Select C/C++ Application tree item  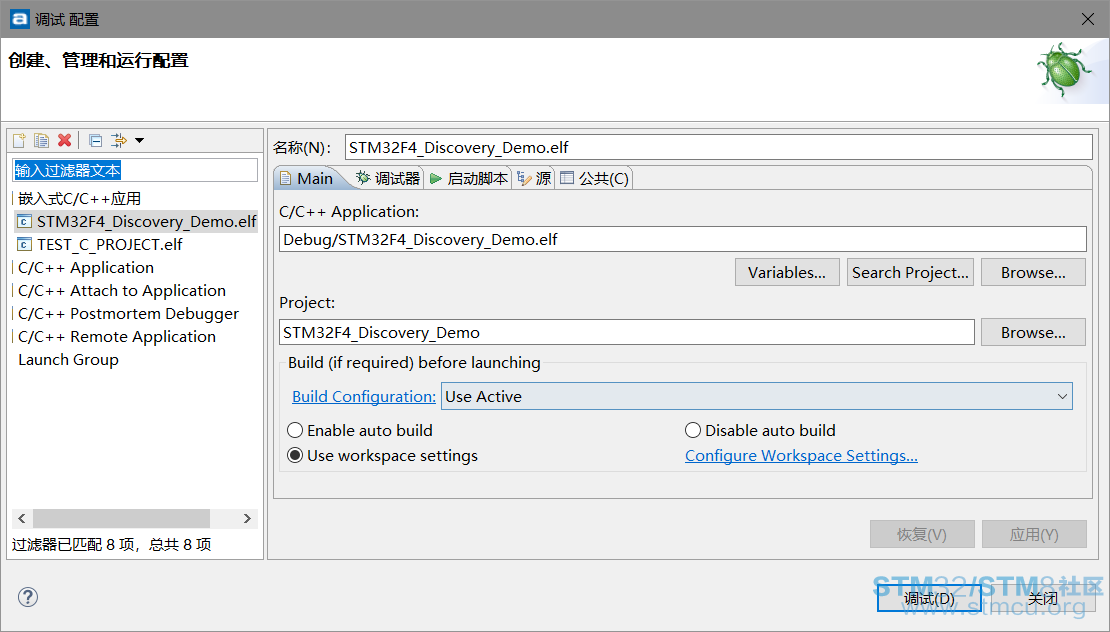86,268
